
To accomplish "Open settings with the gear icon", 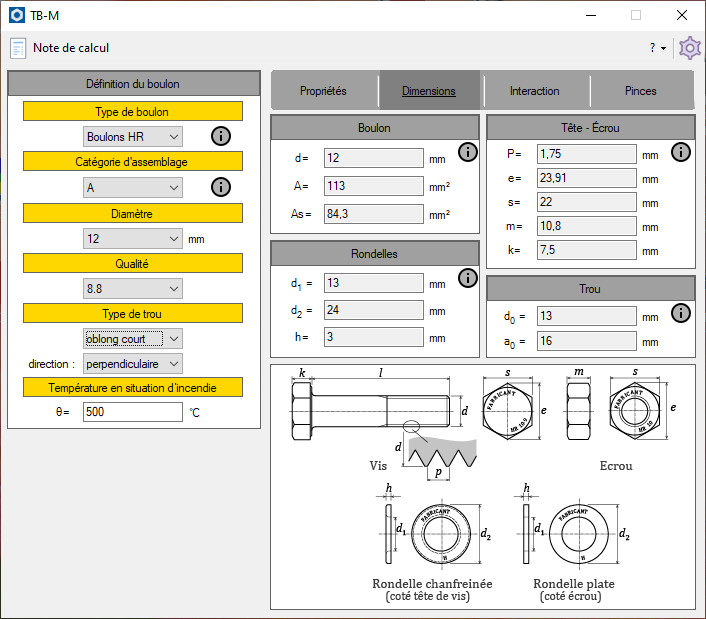I will pyautogui.click(x=690, y=48).
